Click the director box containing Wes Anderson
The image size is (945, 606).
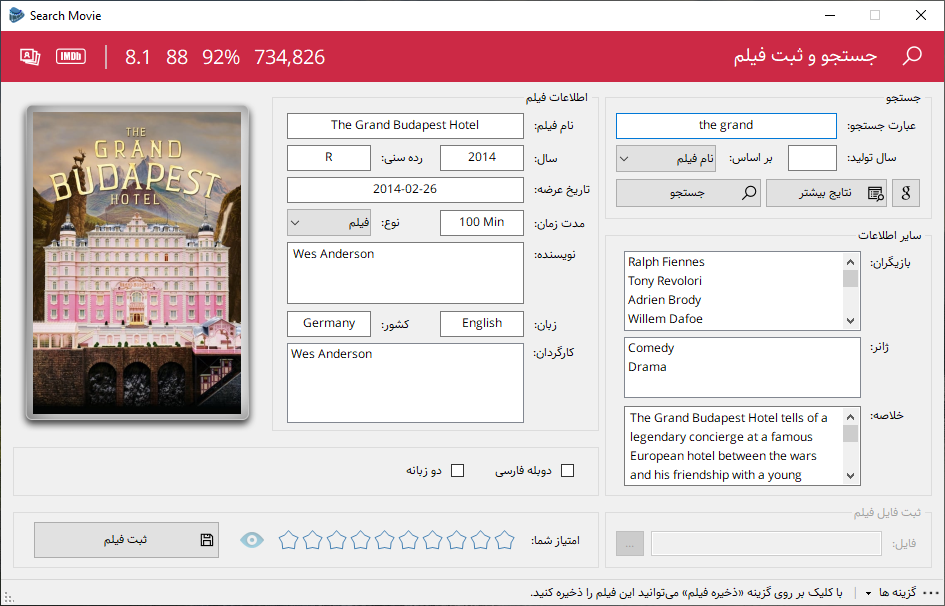click(x=405, y=383)
